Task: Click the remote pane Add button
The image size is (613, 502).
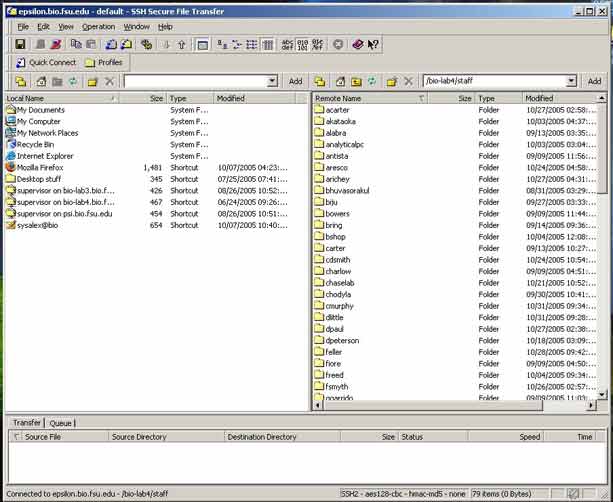Action: (x=595, y=81)
